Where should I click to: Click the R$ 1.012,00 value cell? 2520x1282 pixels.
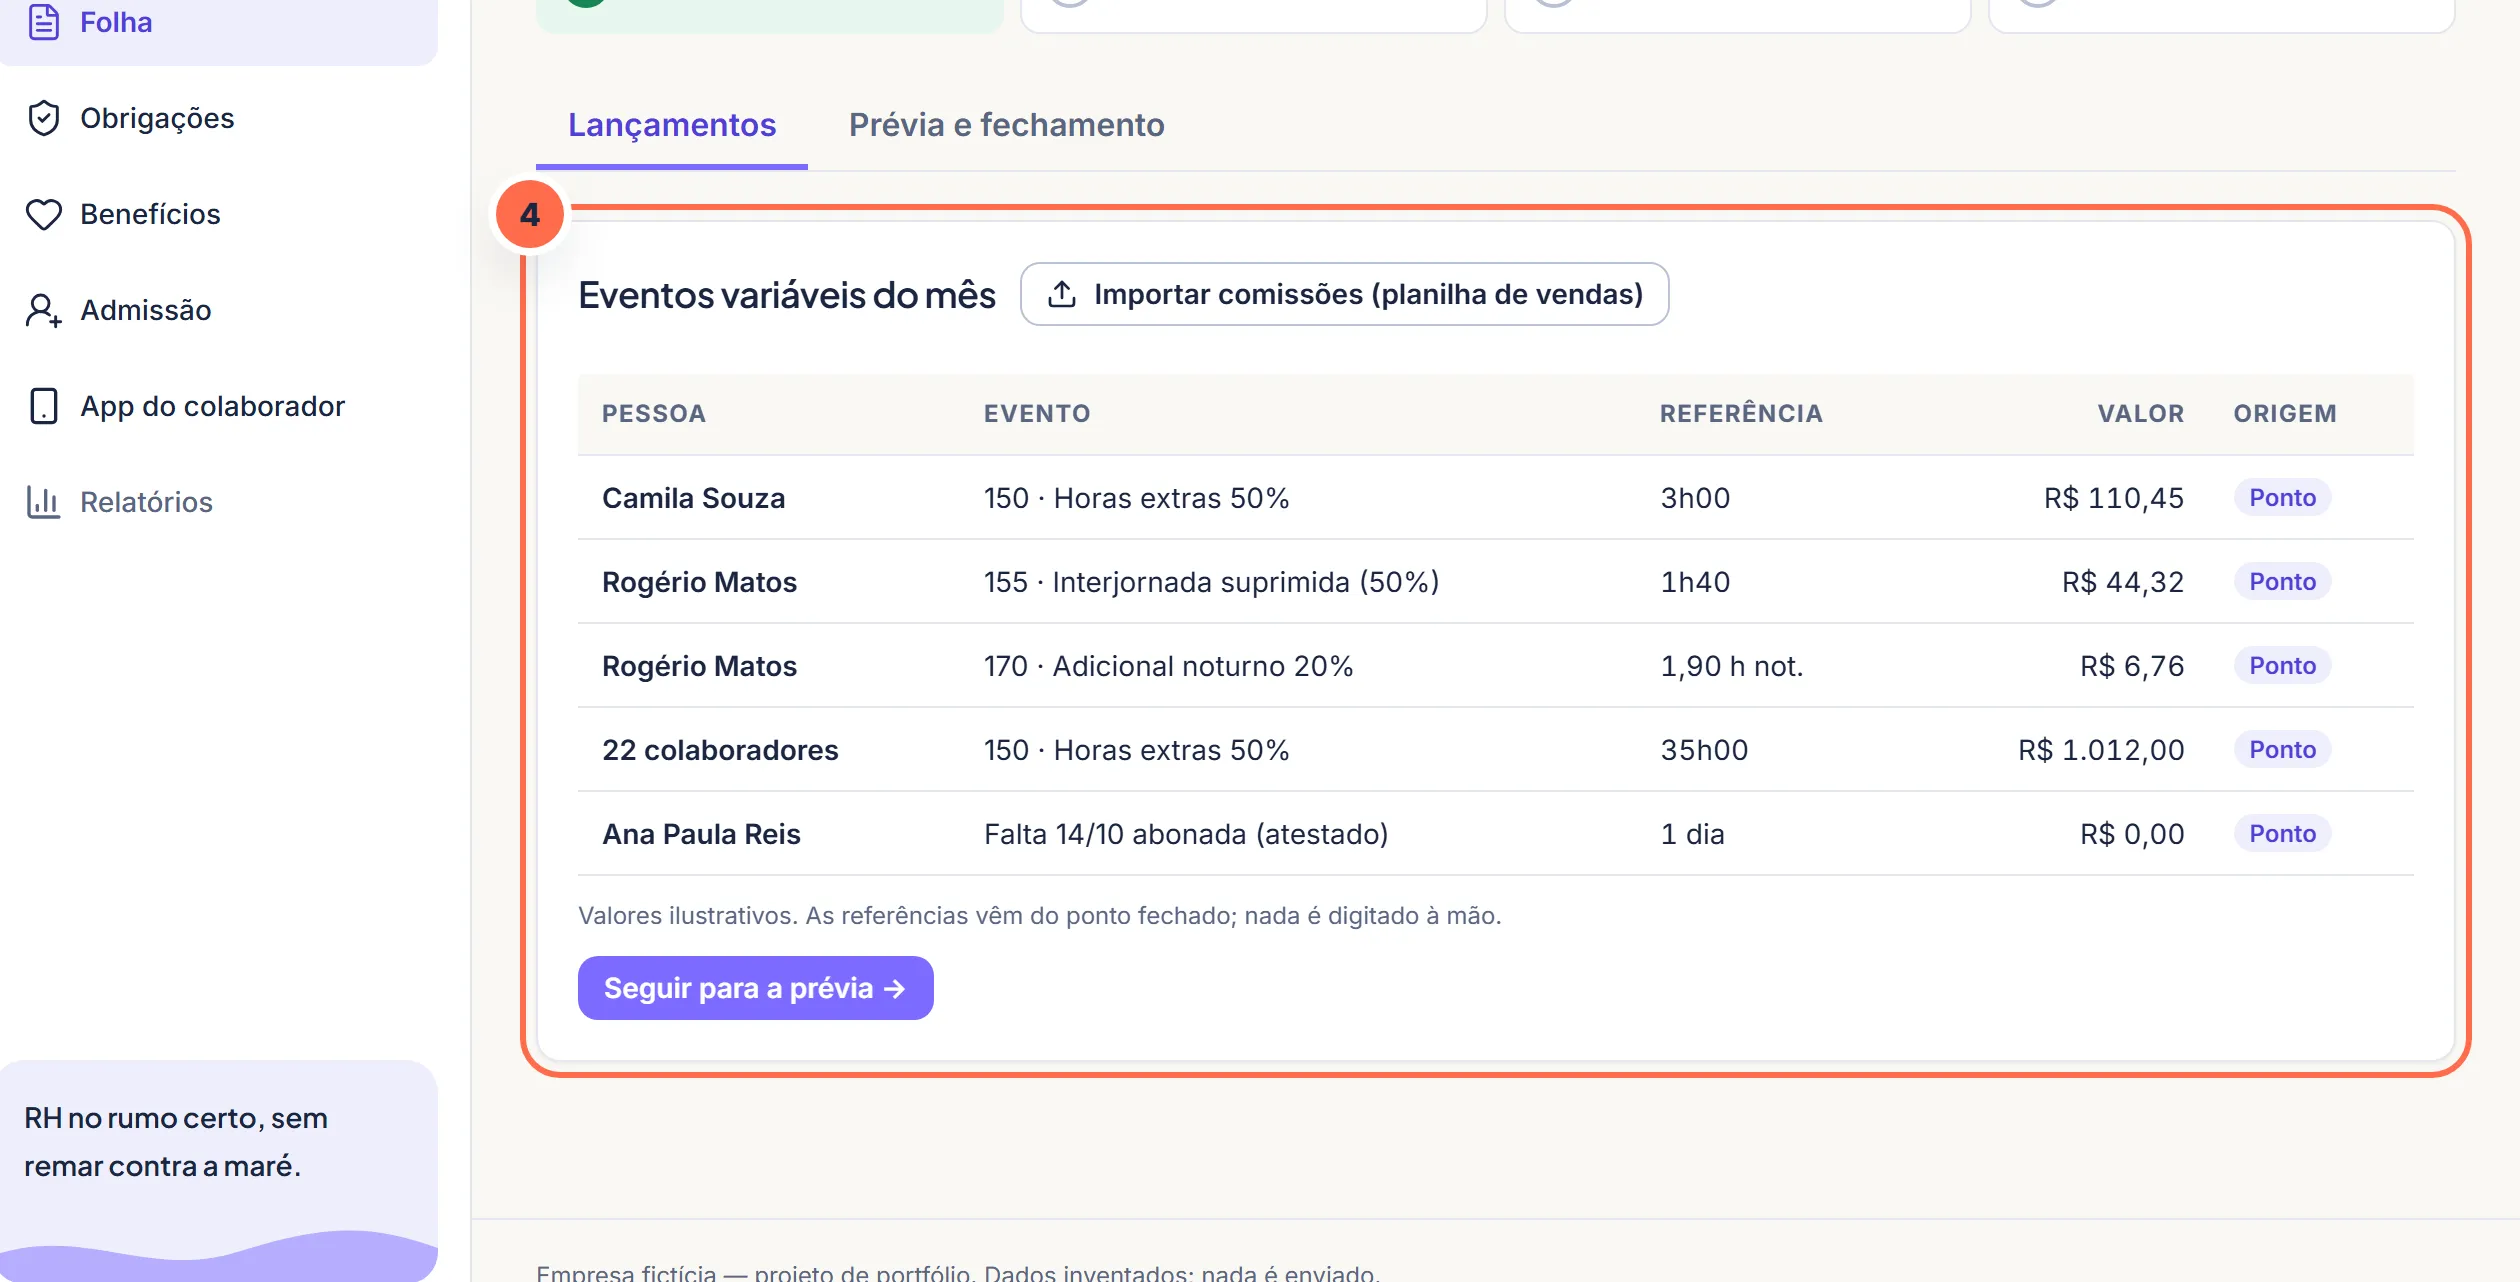(2101, 750)
